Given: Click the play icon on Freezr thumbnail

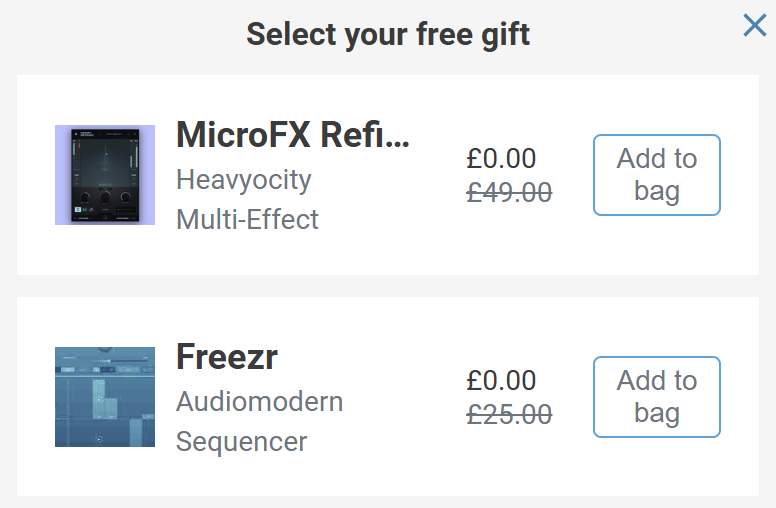Looking at the screenshot, I should coord(99,438).
